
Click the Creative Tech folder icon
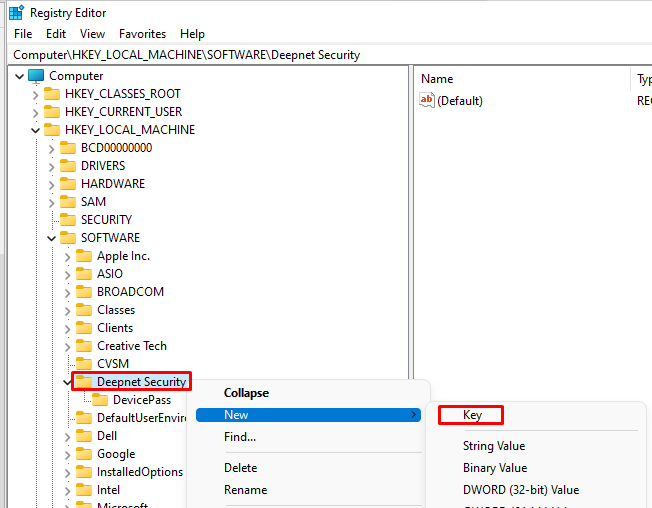tap(84, 346)
